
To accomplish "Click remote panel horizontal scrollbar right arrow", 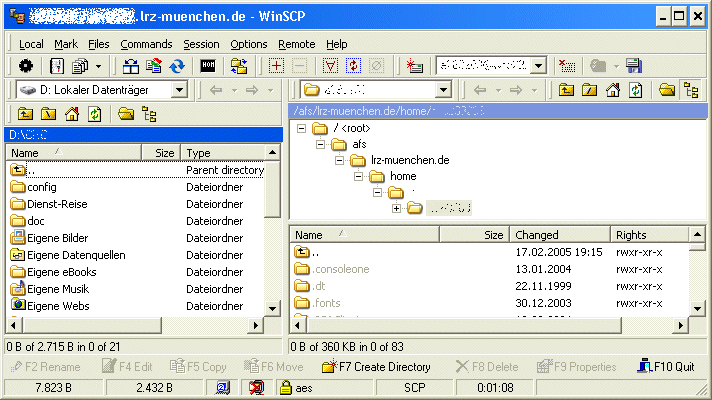I will click(680, 325).
